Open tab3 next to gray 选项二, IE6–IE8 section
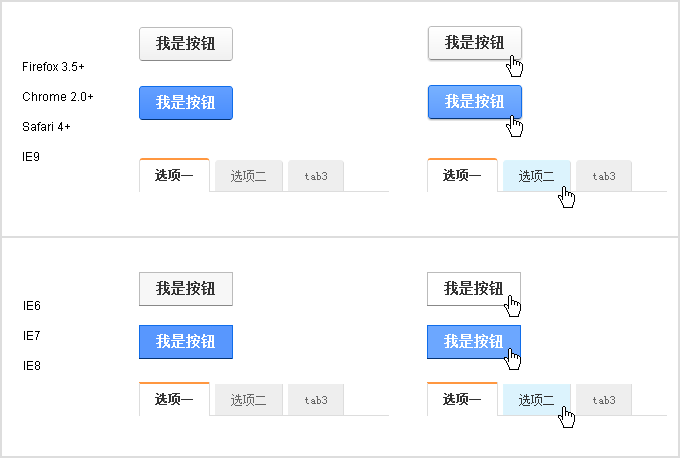The image size is (680, 458). click(x=316, y=400)
